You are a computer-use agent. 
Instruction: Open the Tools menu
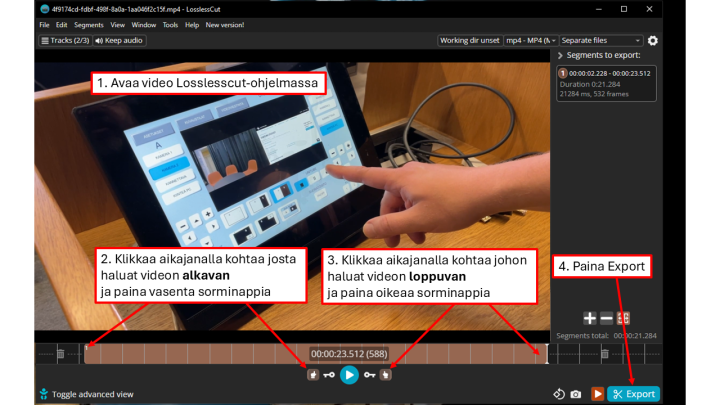click(x=170, y=25)
